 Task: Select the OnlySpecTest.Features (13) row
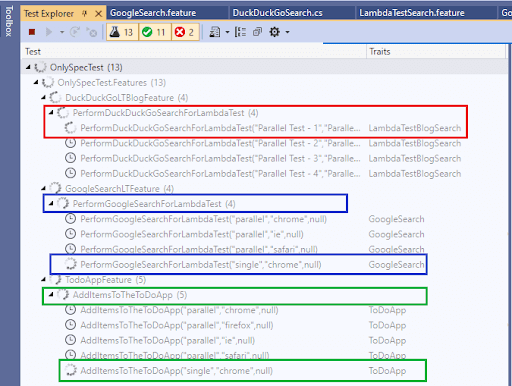(264, 82)
